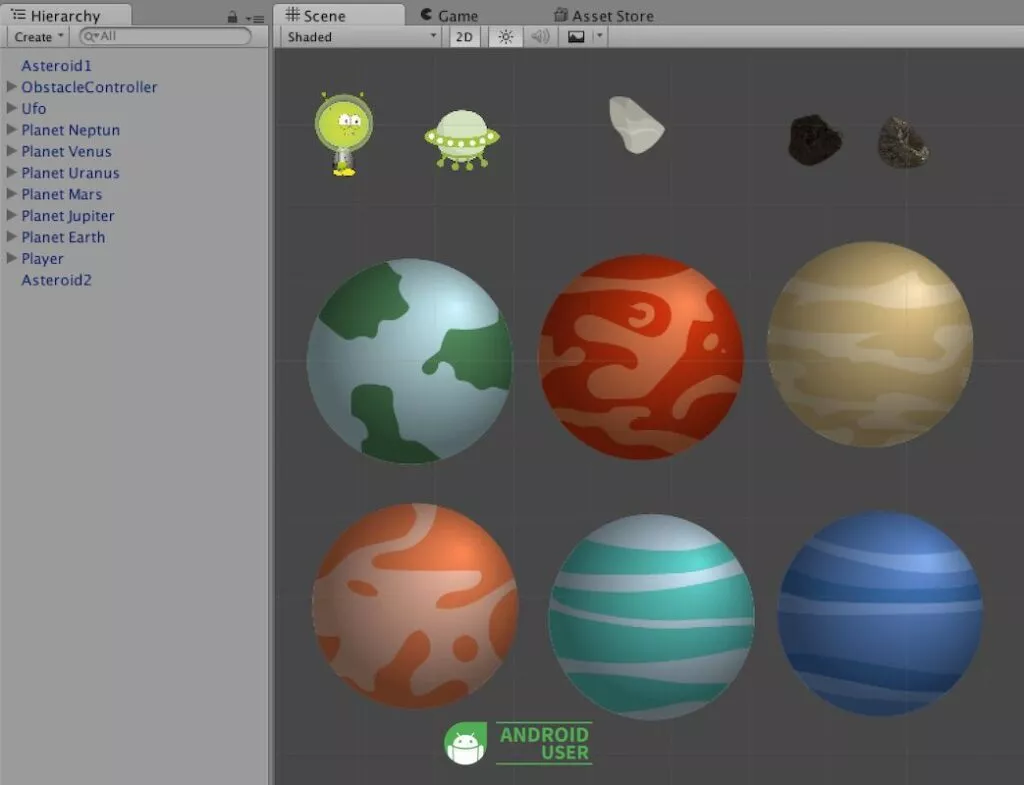The height and width of the screenshot is (785, 1024).
Task: Click the Hierarchy search field
Action: click(x=165, y=37)
